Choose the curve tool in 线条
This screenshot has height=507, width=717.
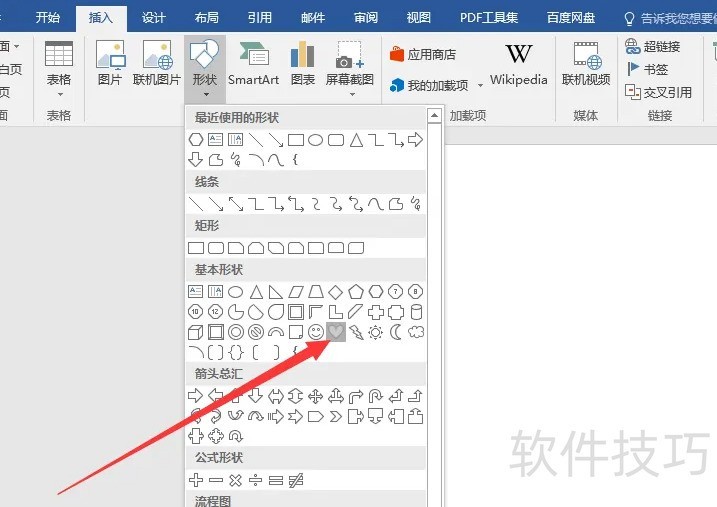(x=375, y=204)
